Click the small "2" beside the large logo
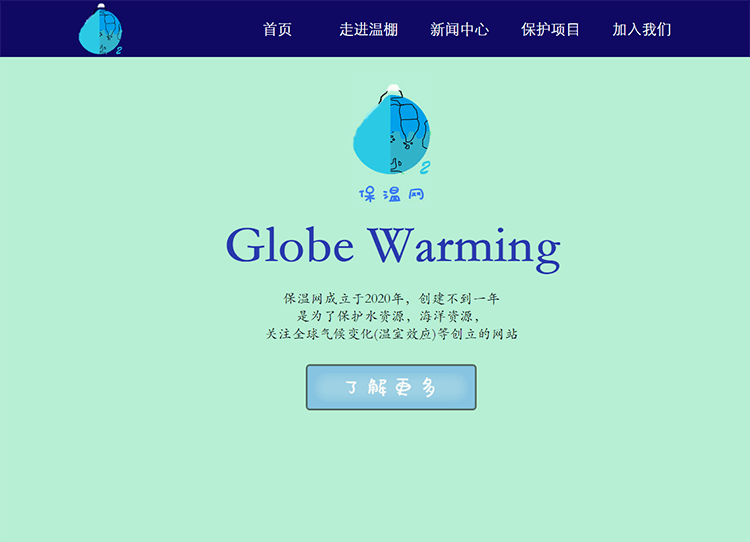This screenshot has height=542, width=750. pos(425,167)
